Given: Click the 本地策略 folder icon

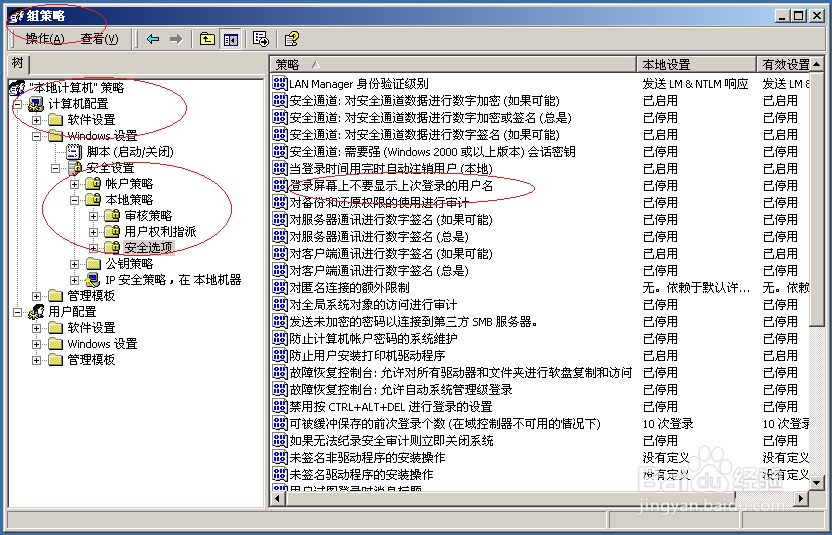Looking at the screenshot, I should 93,200.
